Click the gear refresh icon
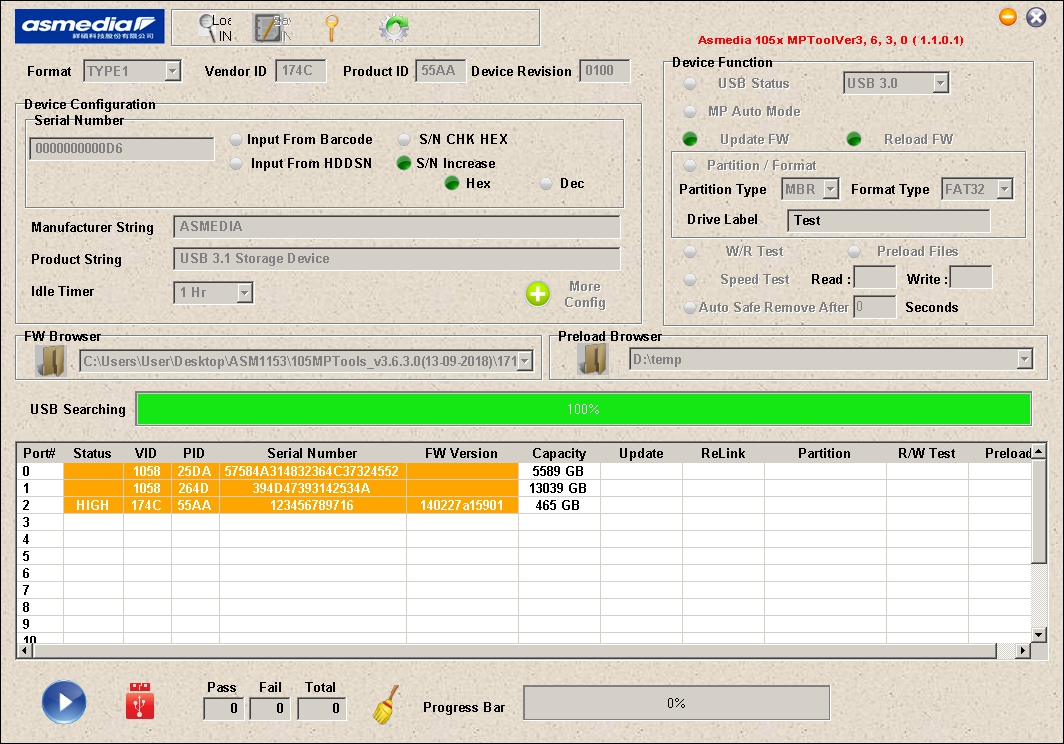 tap(394, 29)
